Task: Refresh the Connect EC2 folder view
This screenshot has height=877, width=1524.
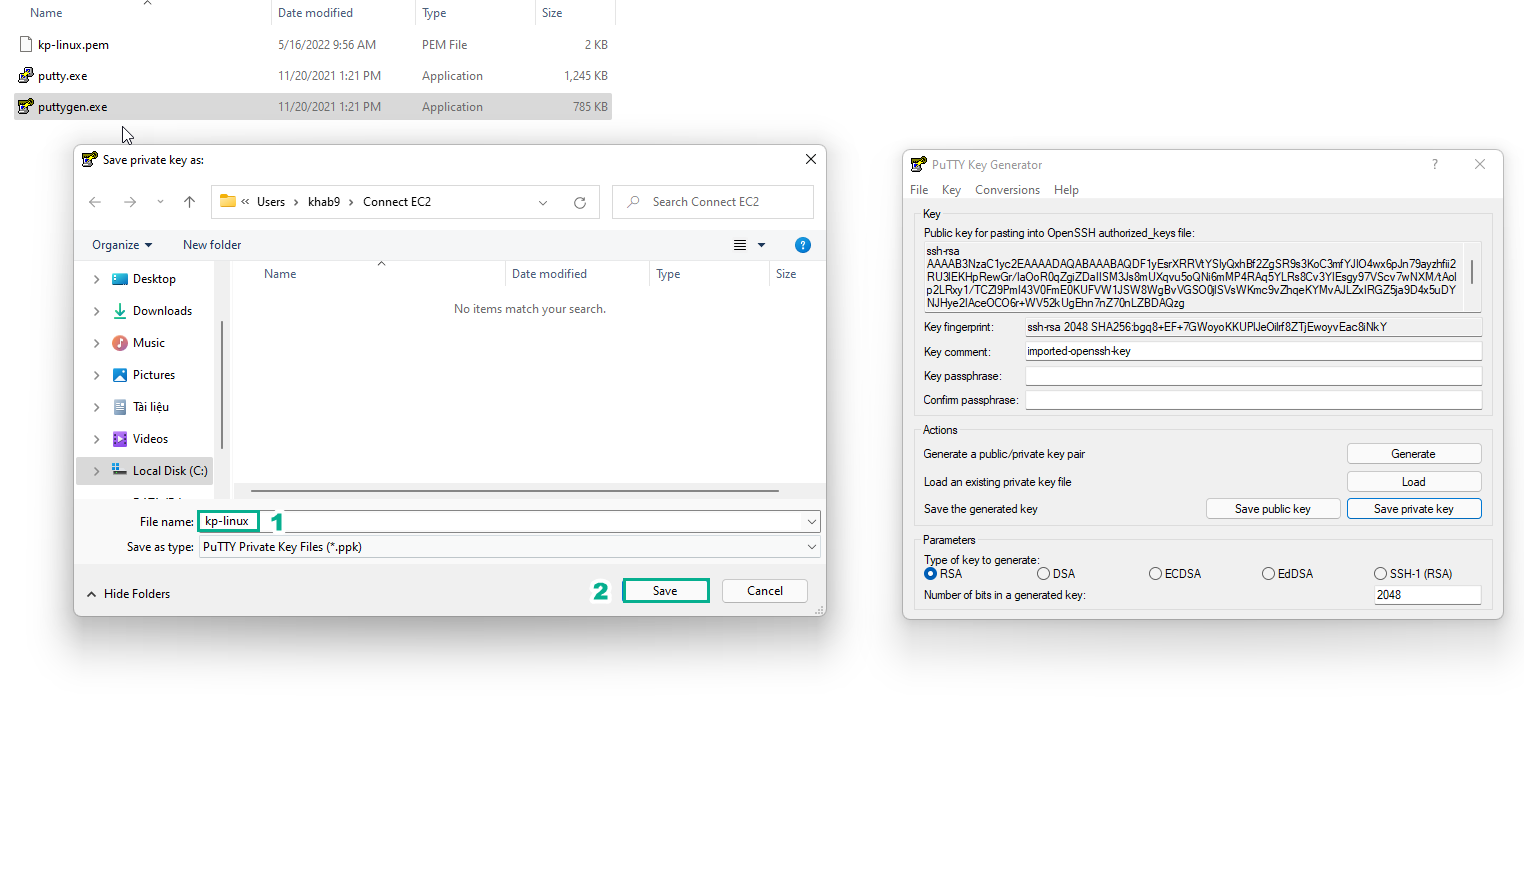Action: click(x=579, y=202)
